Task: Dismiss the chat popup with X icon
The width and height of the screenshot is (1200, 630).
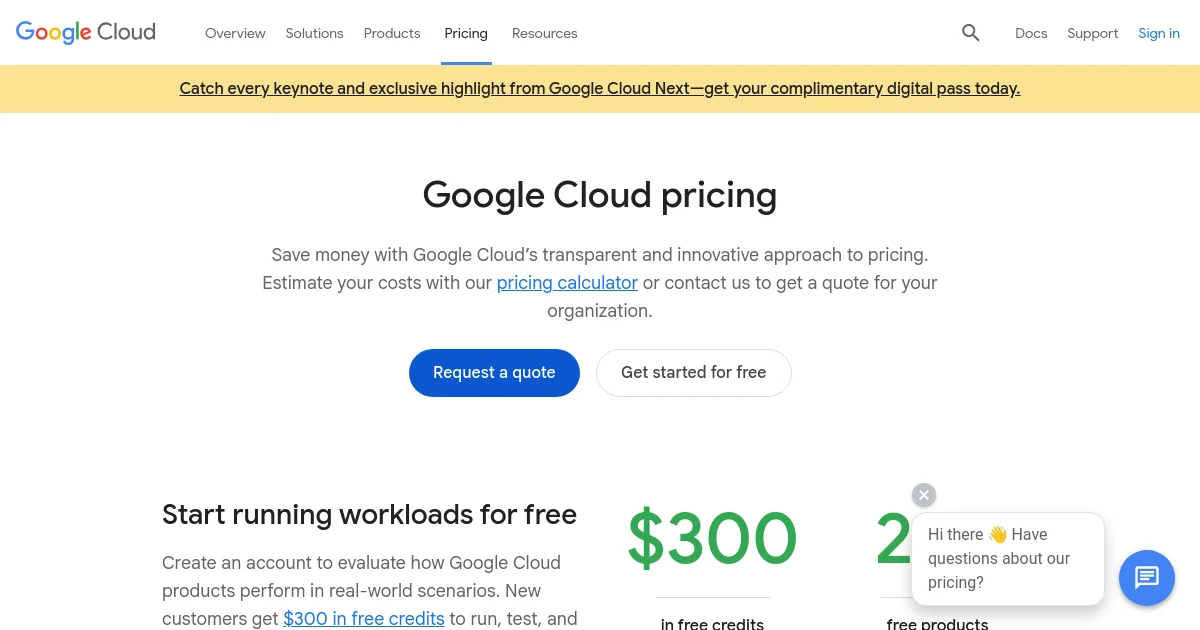Action: (924, 495)
